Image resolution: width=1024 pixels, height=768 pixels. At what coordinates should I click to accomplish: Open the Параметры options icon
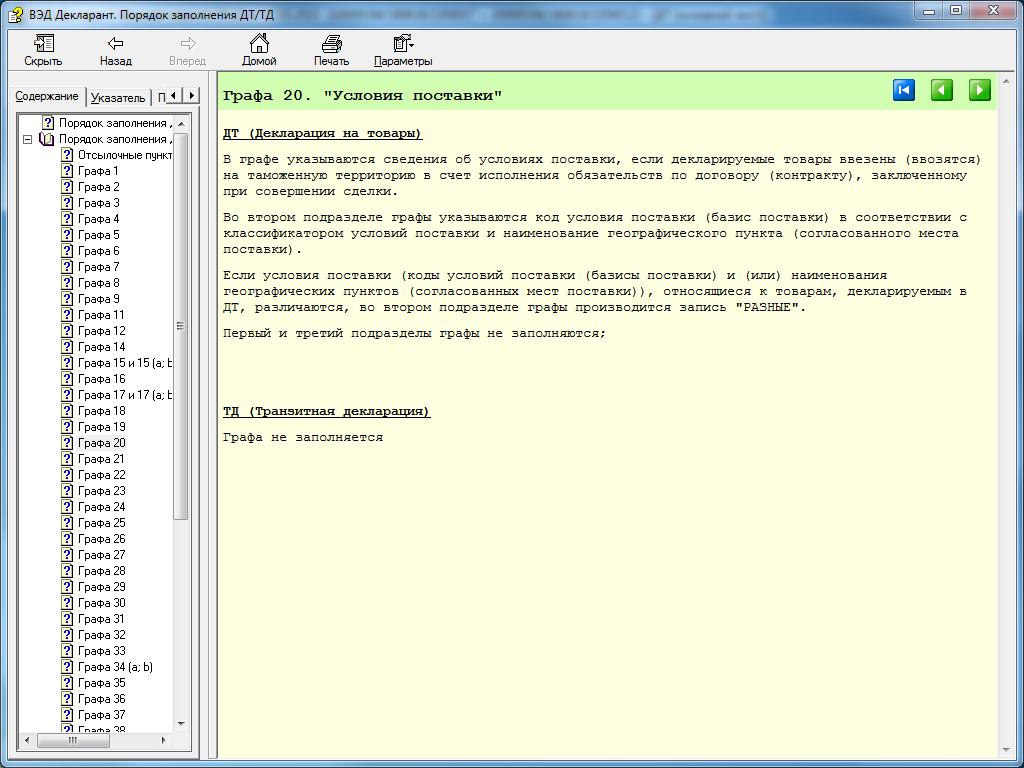[403, 44]
